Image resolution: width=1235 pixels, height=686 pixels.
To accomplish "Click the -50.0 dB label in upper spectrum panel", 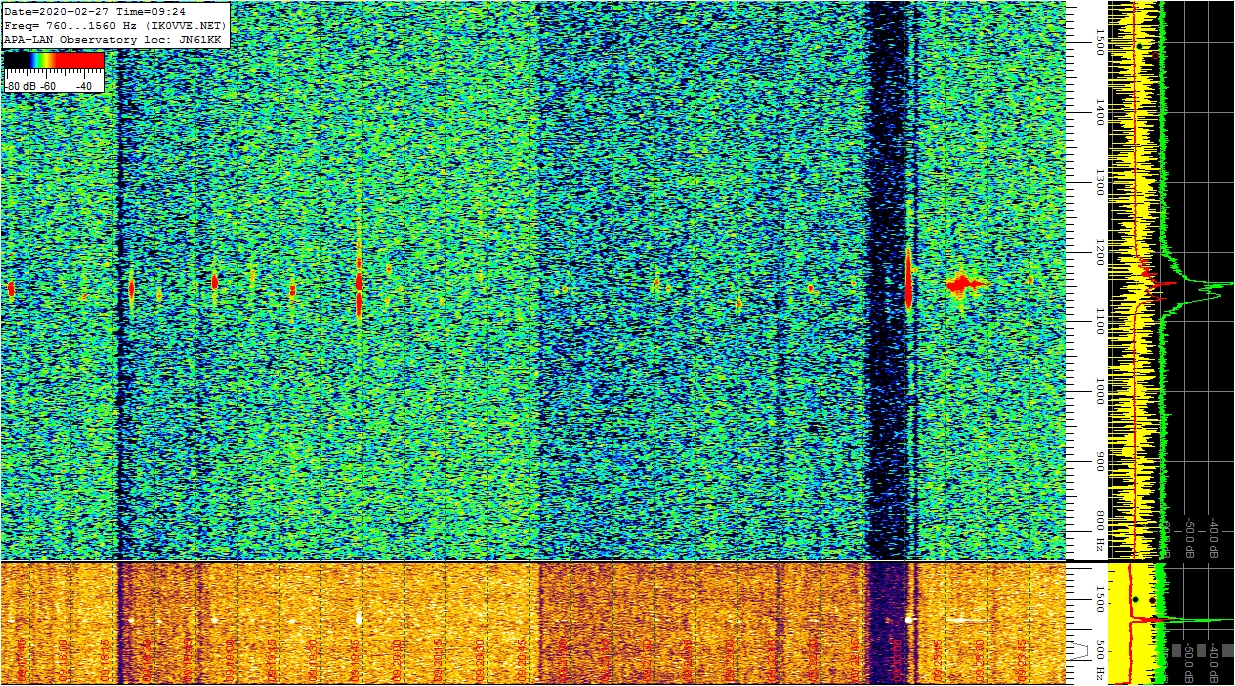I will 1190,537.
